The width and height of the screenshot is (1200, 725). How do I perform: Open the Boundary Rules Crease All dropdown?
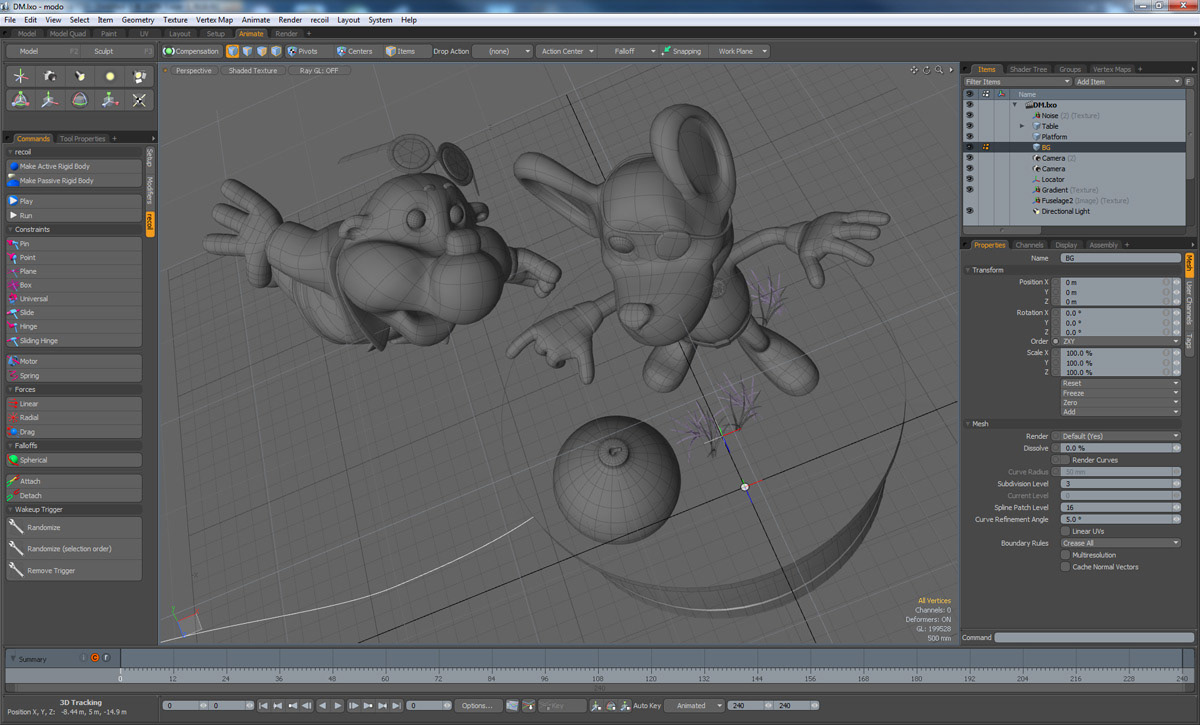(1119, 543)
